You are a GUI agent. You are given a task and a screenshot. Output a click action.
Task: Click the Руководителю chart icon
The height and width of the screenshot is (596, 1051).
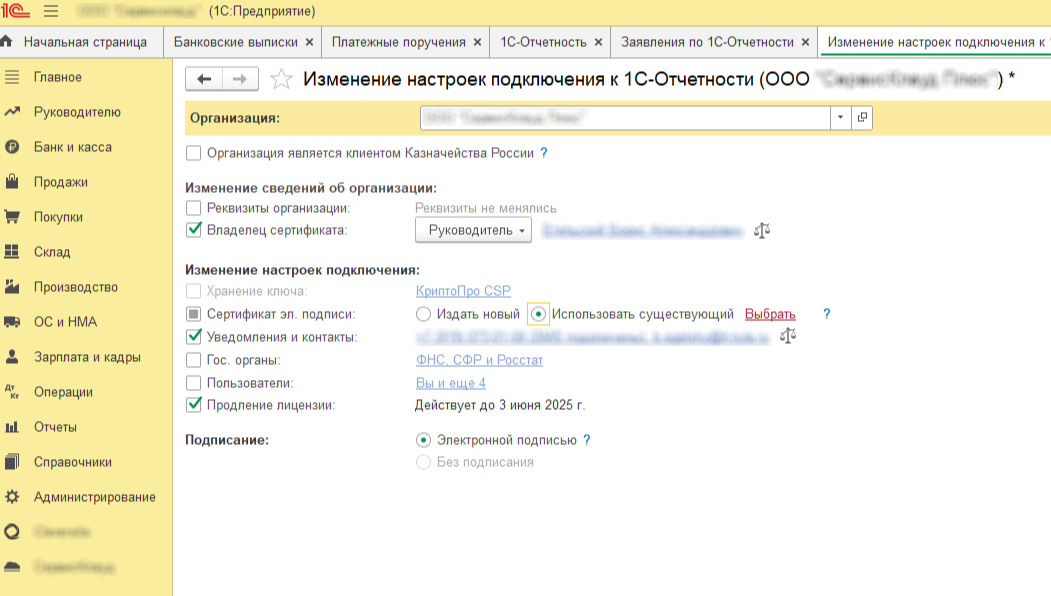(x=12, y=112)
